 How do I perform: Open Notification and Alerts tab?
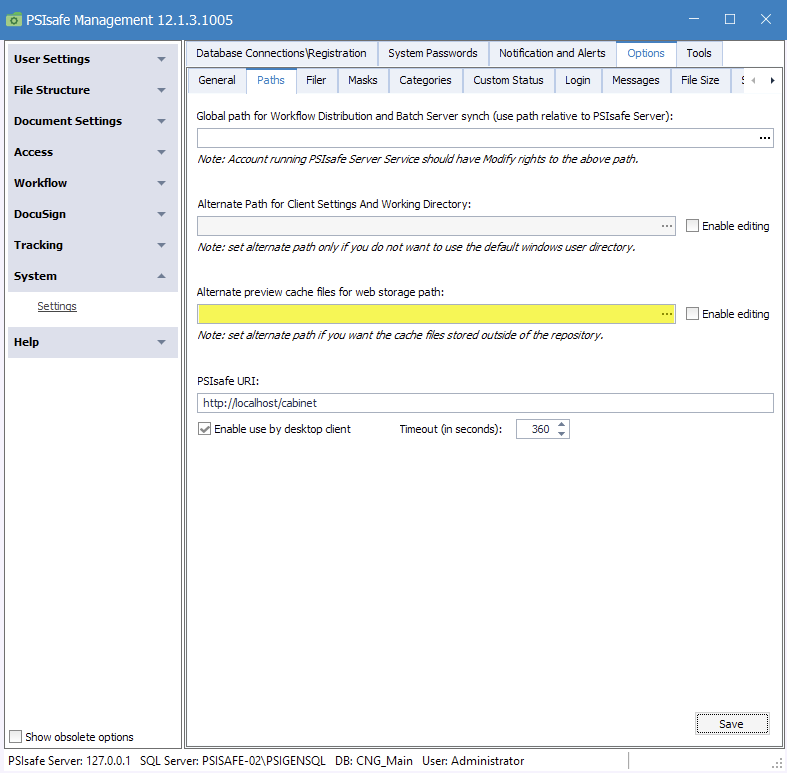pyautogui.click(x=552, y=53)
